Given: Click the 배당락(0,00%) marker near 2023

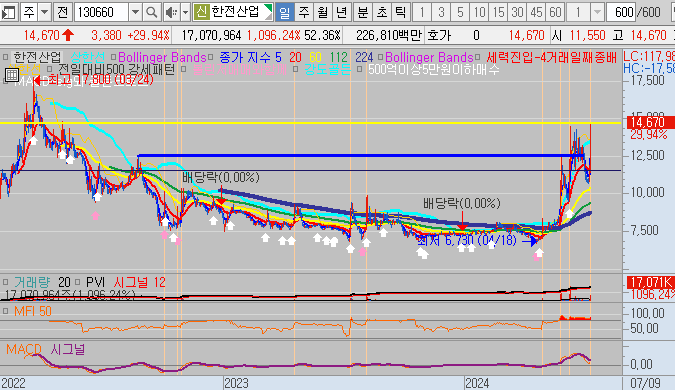Looking at the screenshot, I should (221, 177).
